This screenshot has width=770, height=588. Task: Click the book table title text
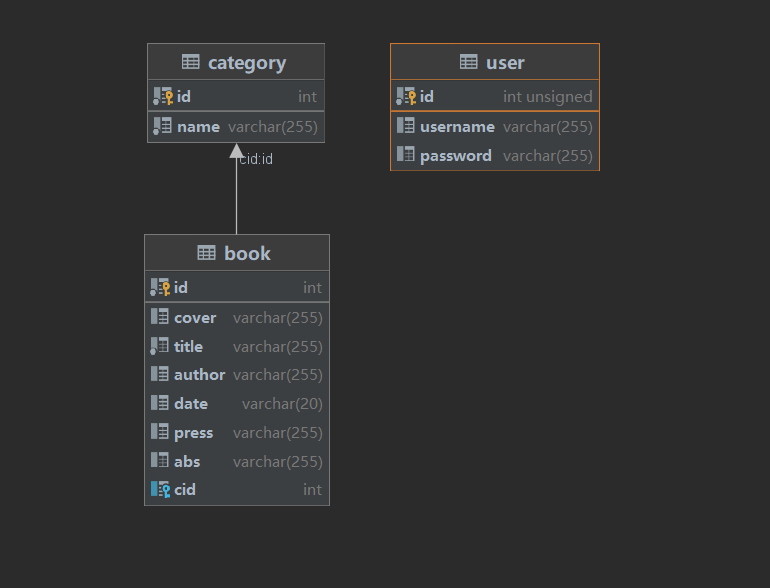point(248,253)
